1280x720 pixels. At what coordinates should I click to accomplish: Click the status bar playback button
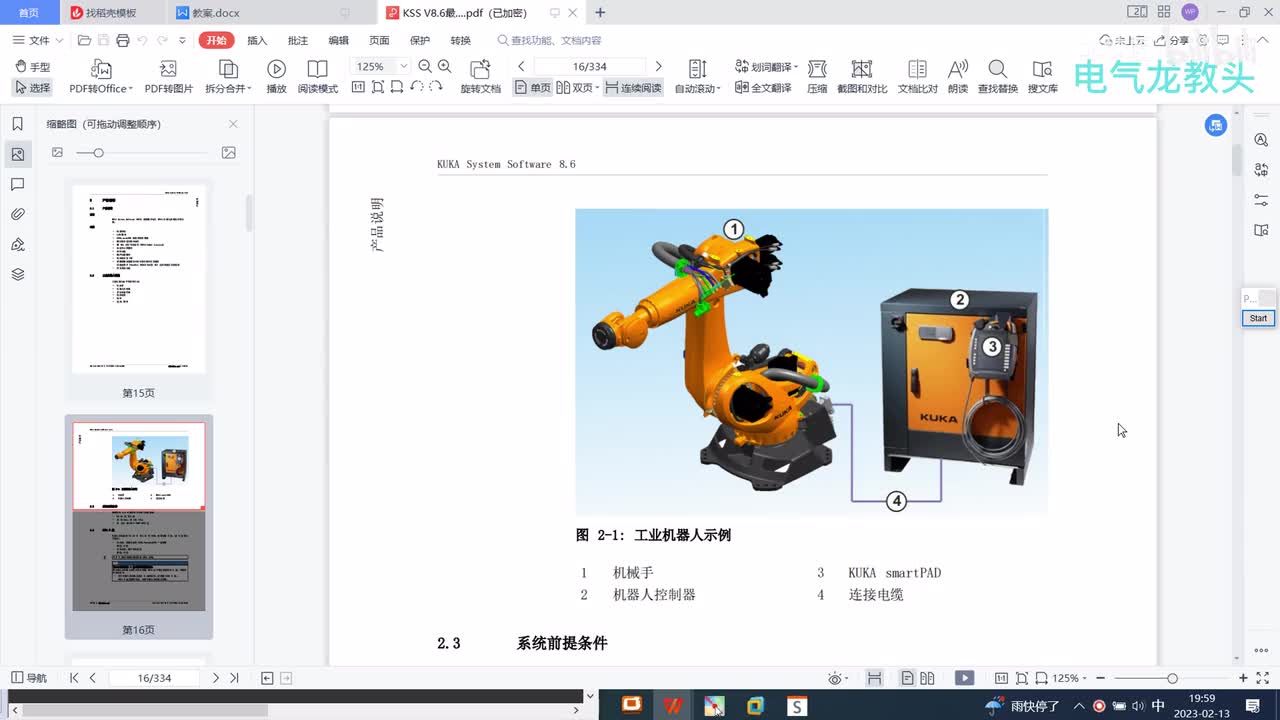click(964, 677)
